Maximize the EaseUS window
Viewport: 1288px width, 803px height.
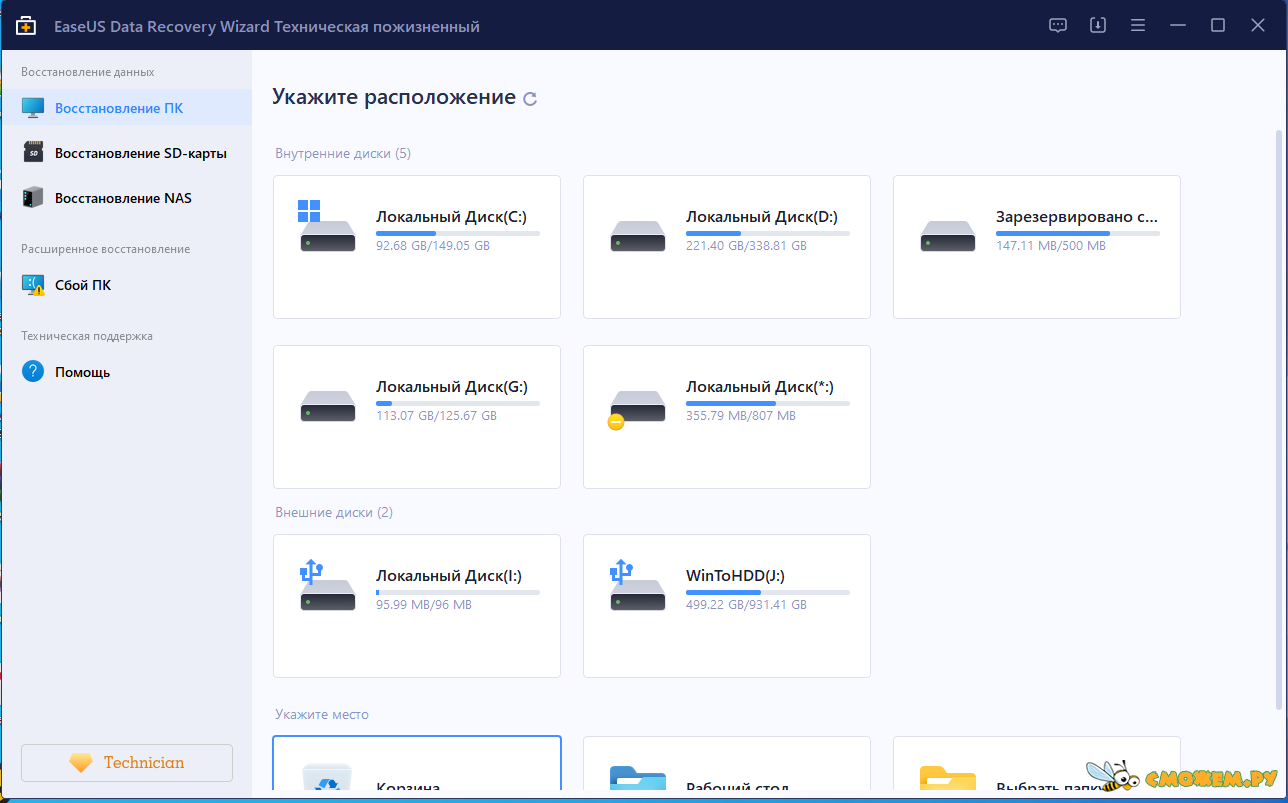[x=1218, y=26]
